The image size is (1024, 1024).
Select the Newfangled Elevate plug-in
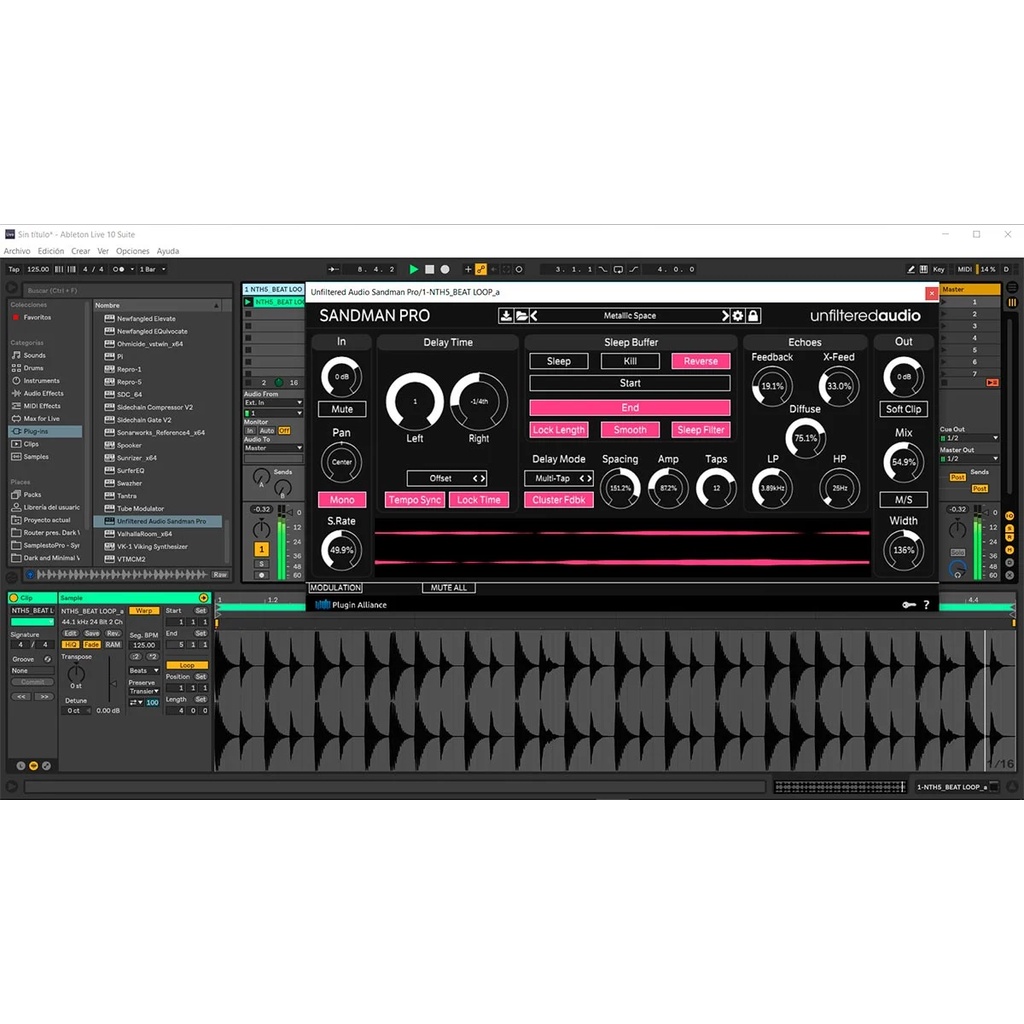pyautogui.click(x=146, y=319)
